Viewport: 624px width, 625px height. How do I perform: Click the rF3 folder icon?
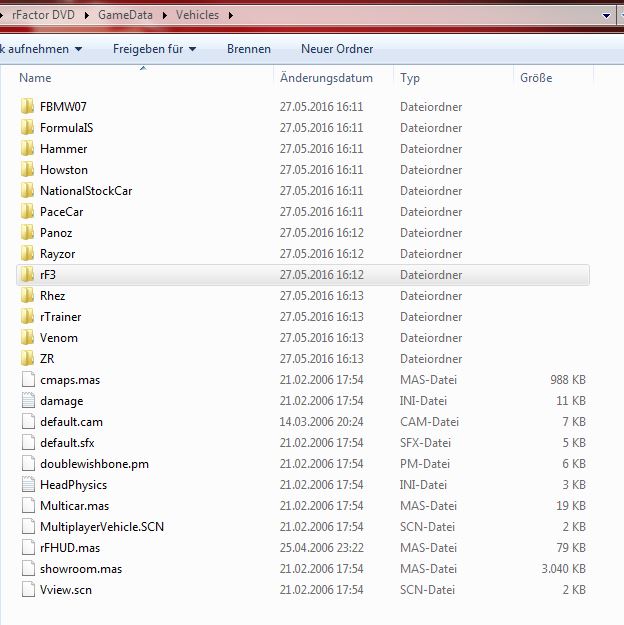[27, 275]
